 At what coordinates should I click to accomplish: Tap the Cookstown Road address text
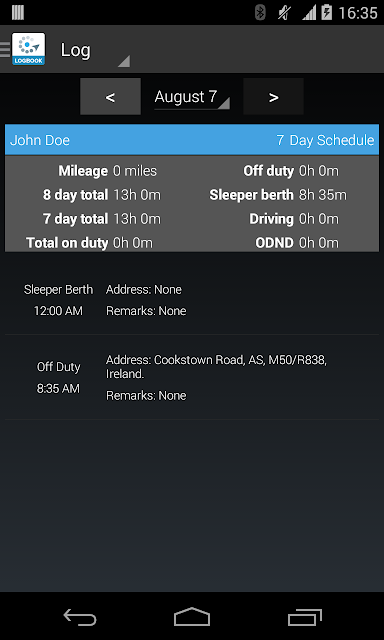[x=216, y=367]
